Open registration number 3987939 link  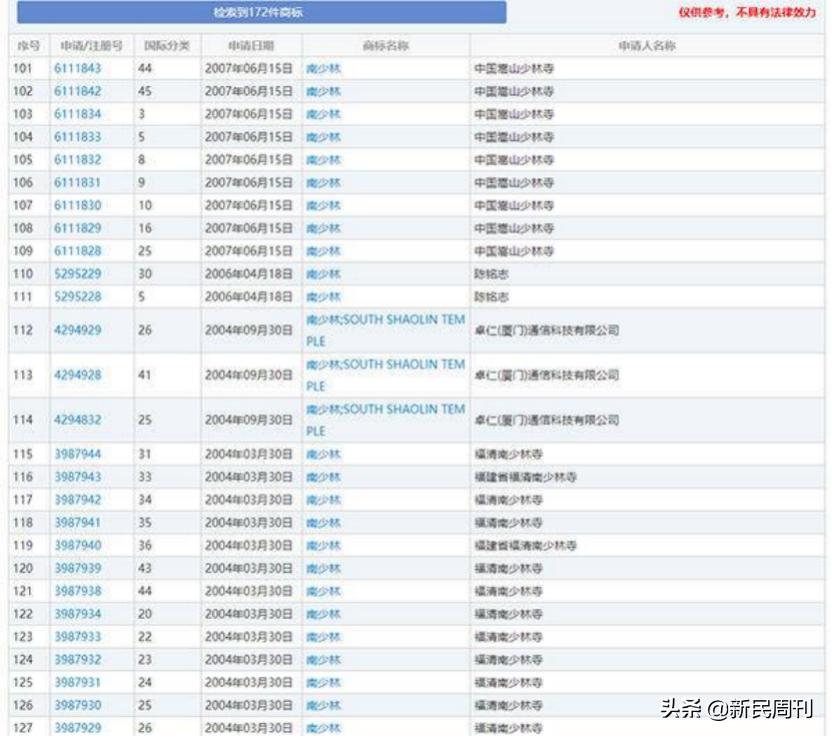[77, 568]
